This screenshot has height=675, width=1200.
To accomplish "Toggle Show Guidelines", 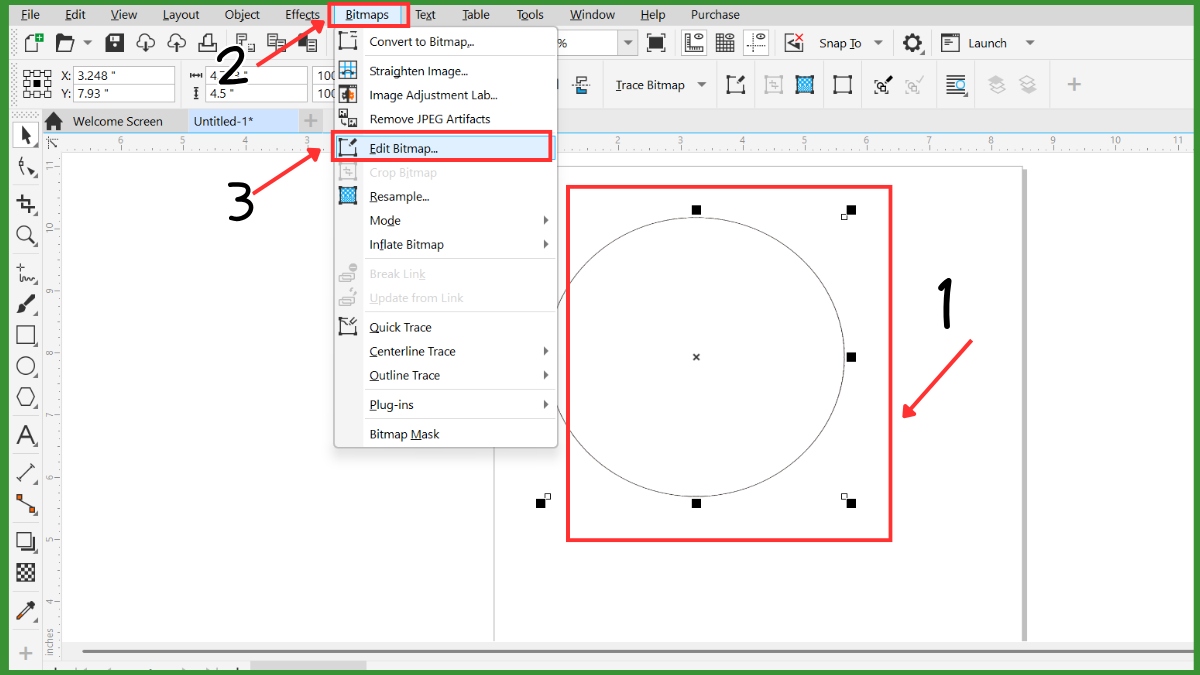I will [757, 43].
